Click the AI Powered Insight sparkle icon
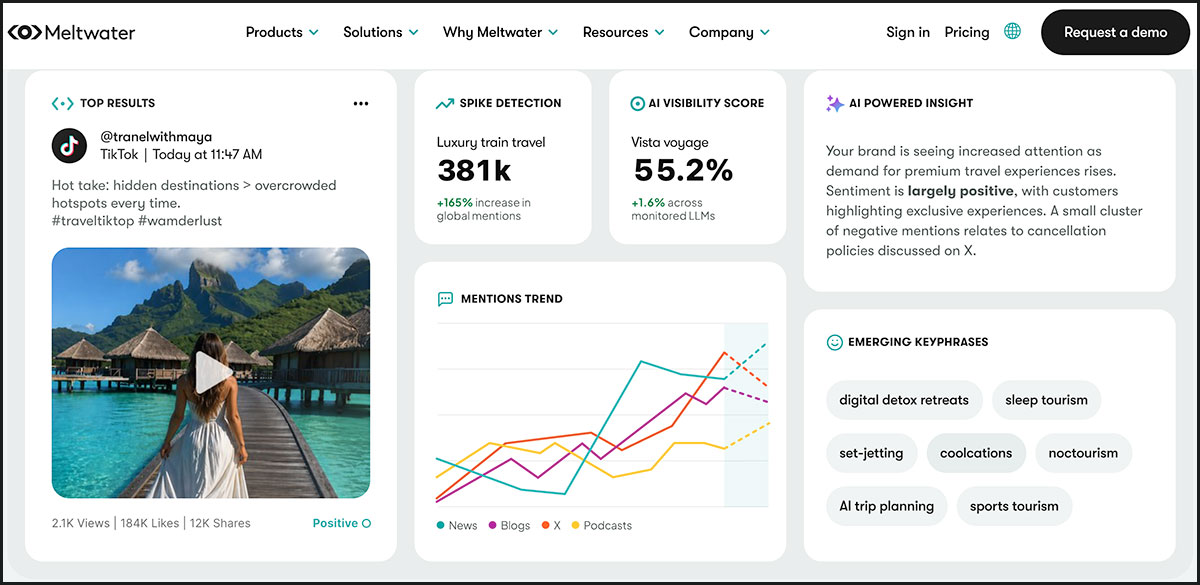 pyautogui.click(x=835, y=103)
